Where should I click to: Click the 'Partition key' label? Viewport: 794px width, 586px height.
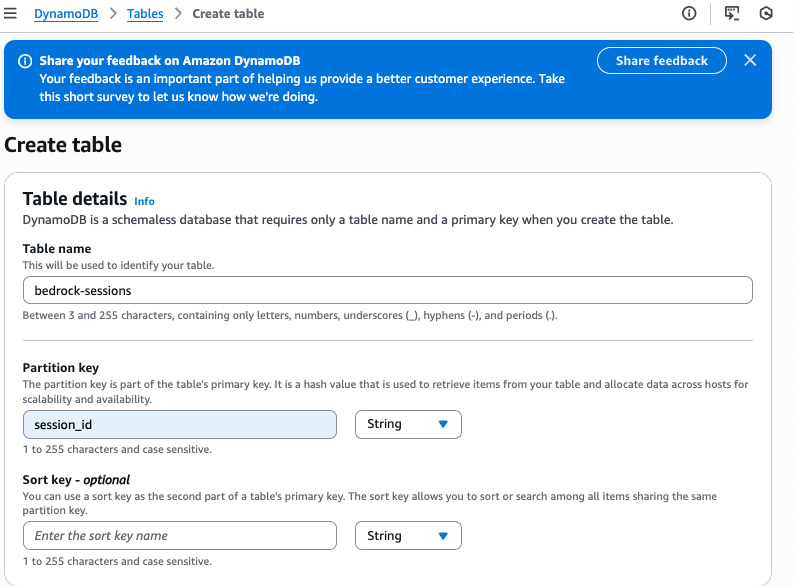(61, 368)
